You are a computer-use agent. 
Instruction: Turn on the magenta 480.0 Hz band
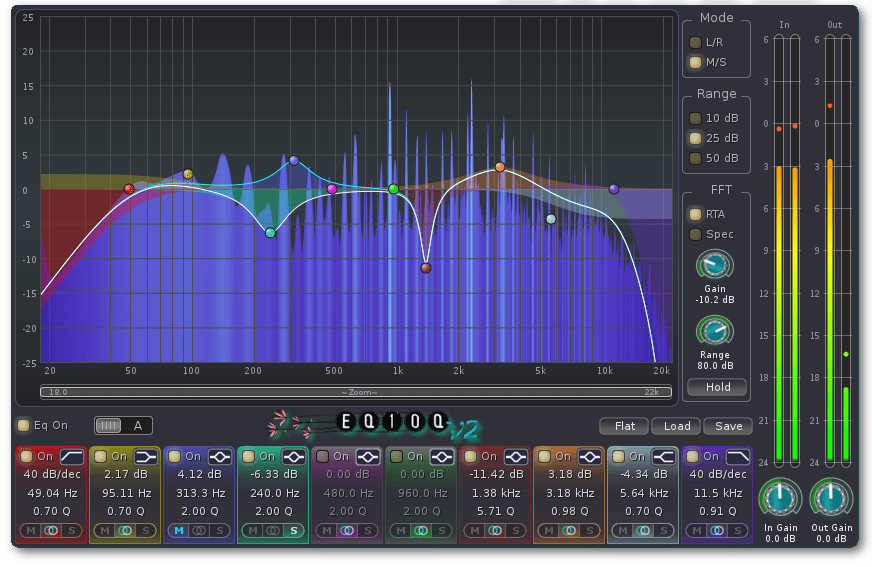point(322,456)
